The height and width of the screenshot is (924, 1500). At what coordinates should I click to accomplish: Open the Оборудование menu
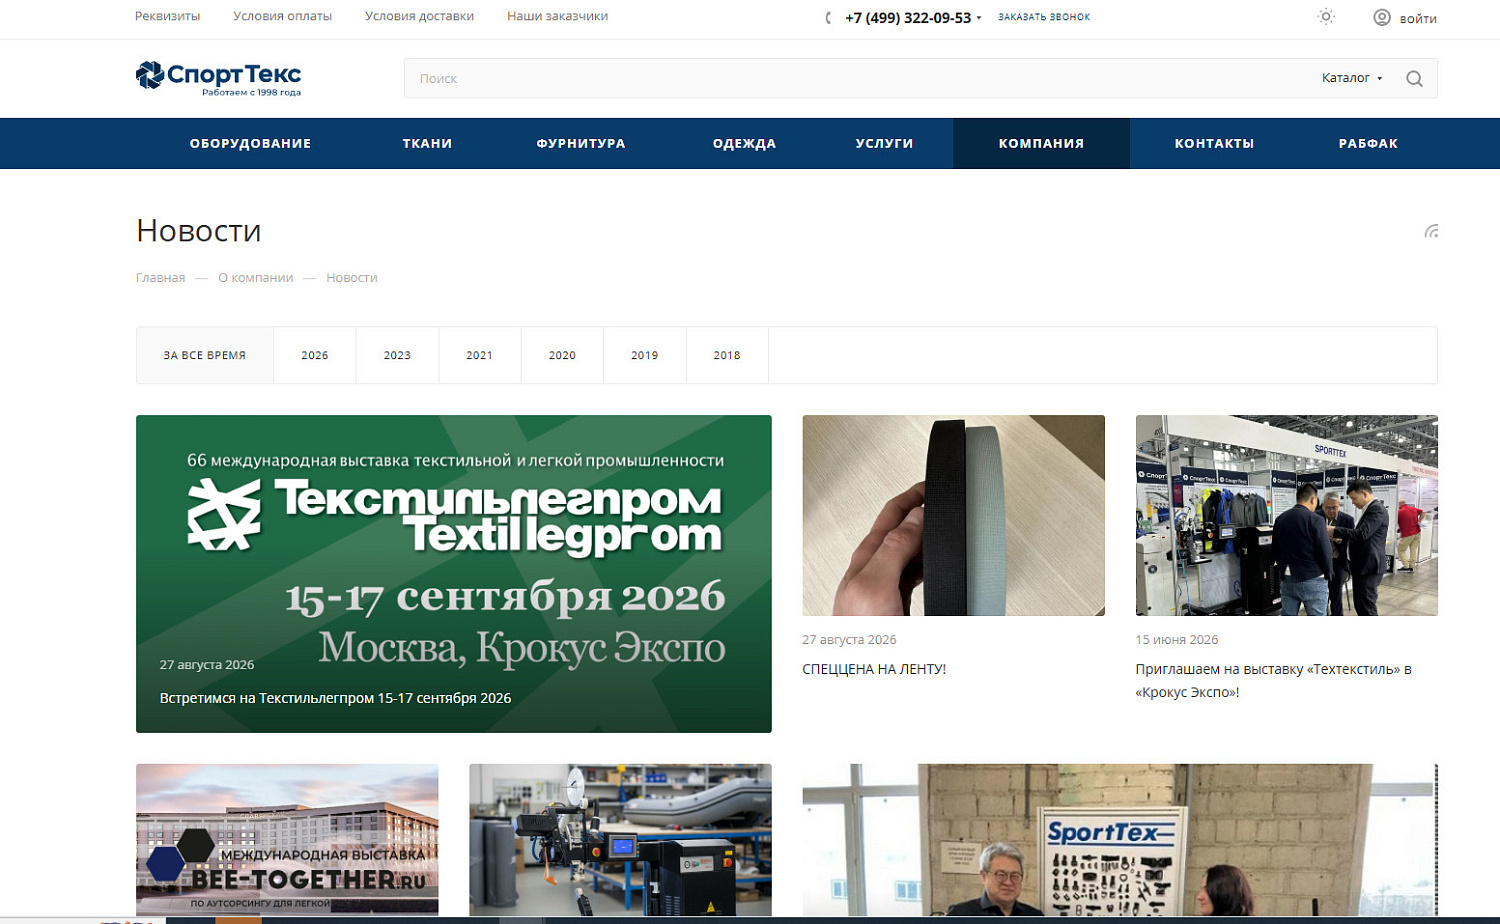coord(250,143)
